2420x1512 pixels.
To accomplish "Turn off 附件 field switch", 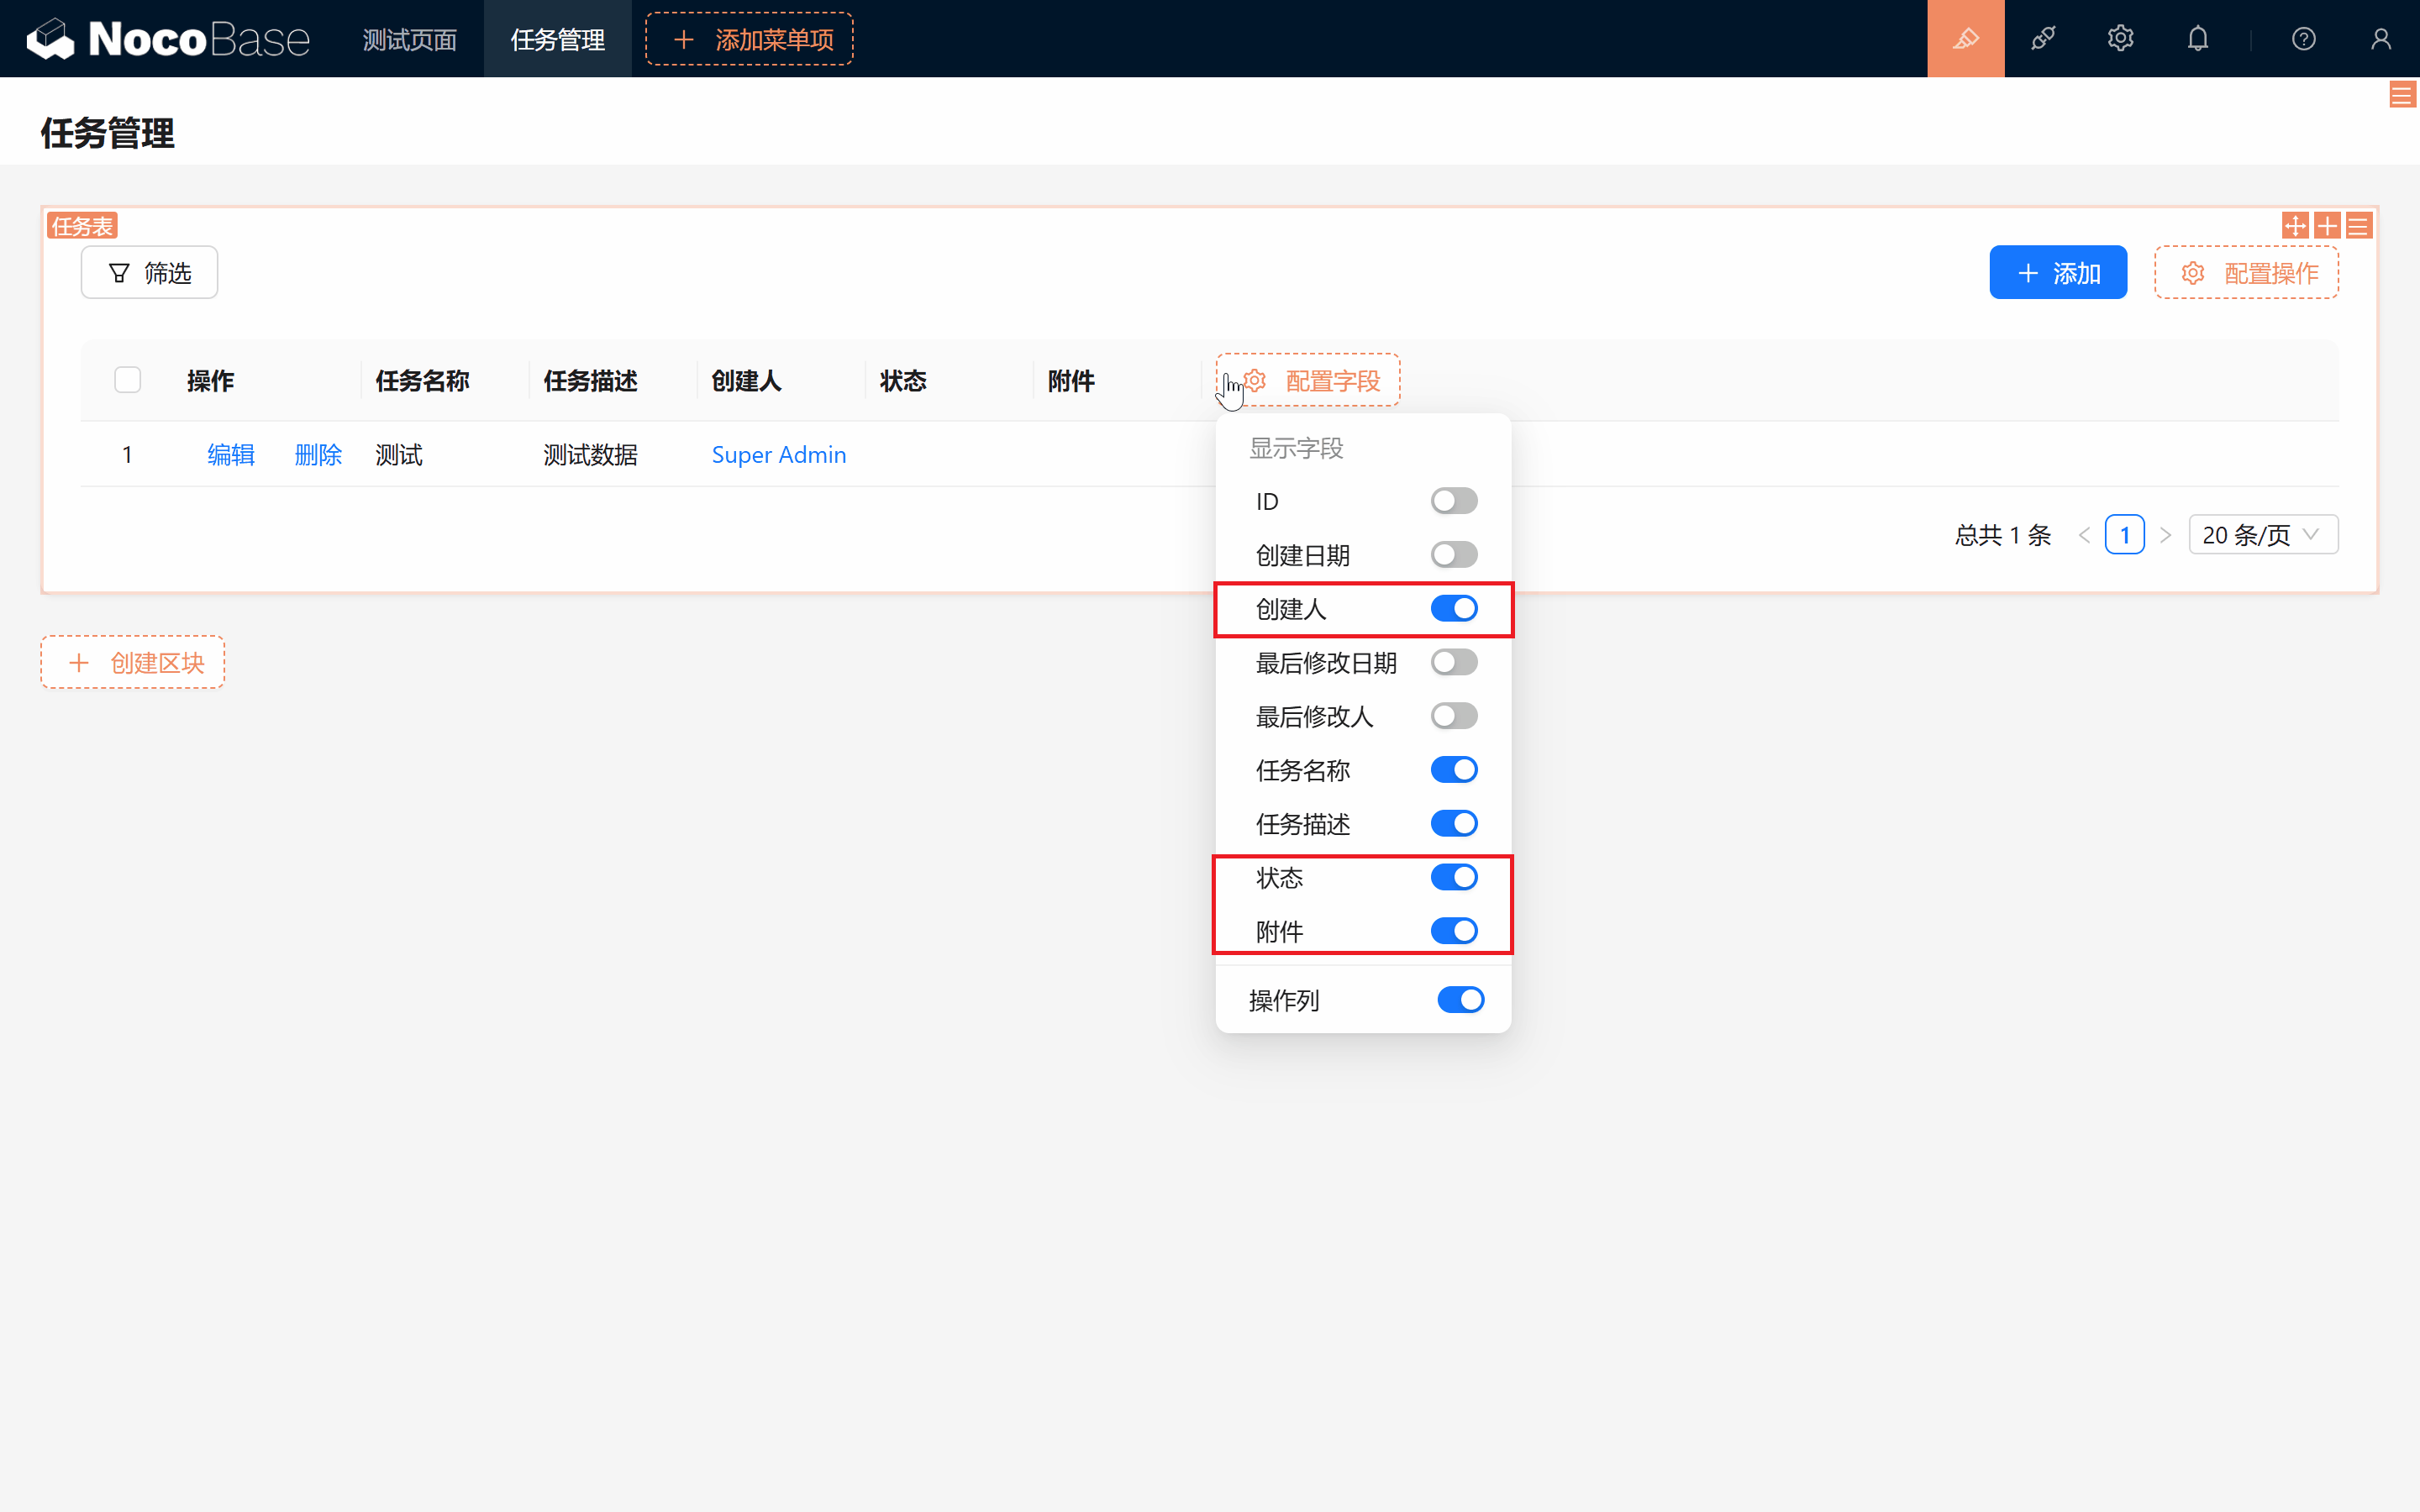I will pyautogui.click(x=1454, y=932).
